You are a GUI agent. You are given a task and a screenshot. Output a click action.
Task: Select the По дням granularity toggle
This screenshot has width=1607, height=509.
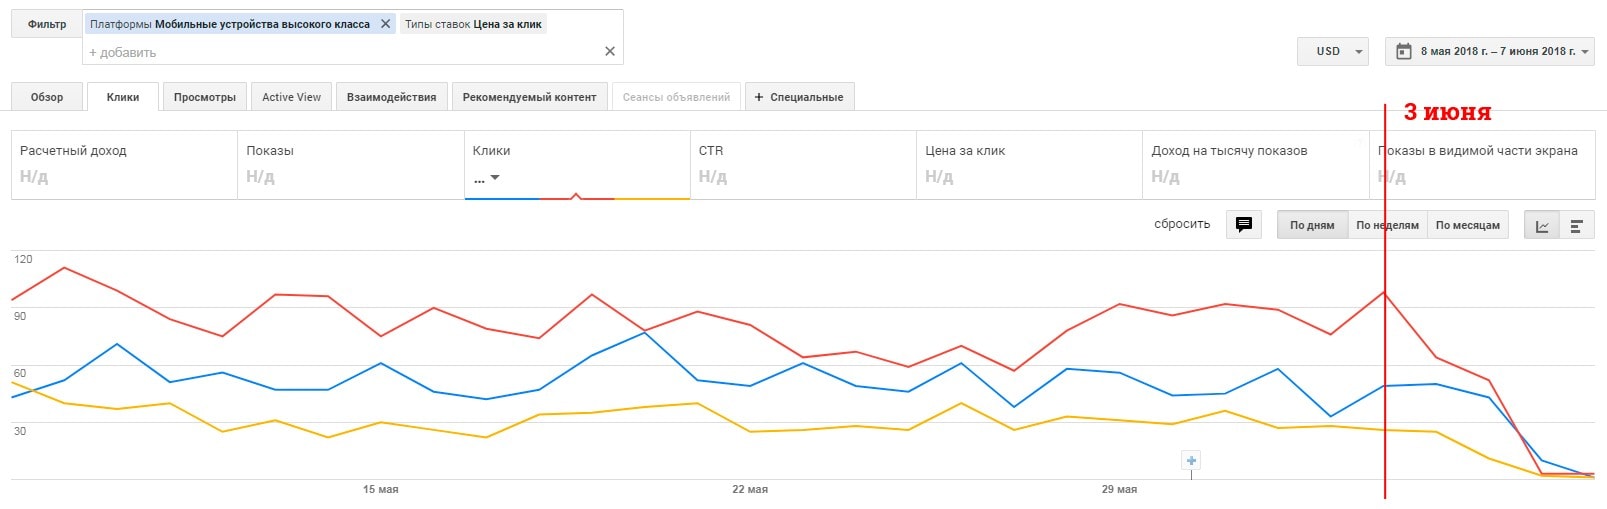(x=1312, y=225)
